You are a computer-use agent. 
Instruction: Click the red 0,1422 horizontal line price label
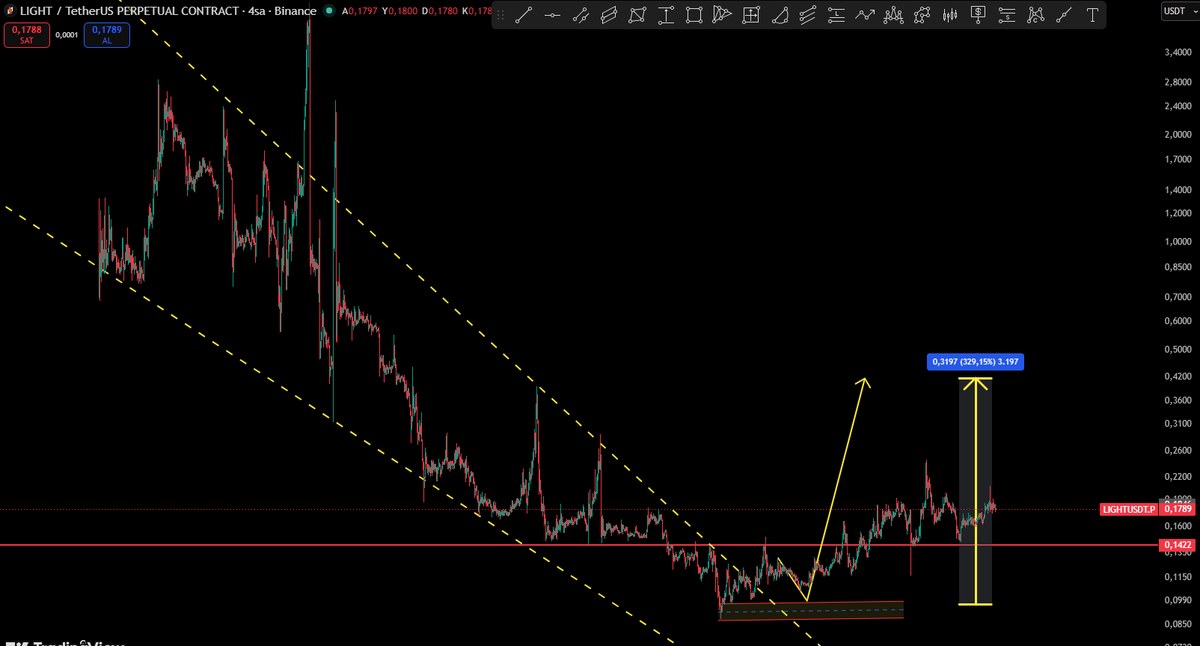click(1175, 545)
